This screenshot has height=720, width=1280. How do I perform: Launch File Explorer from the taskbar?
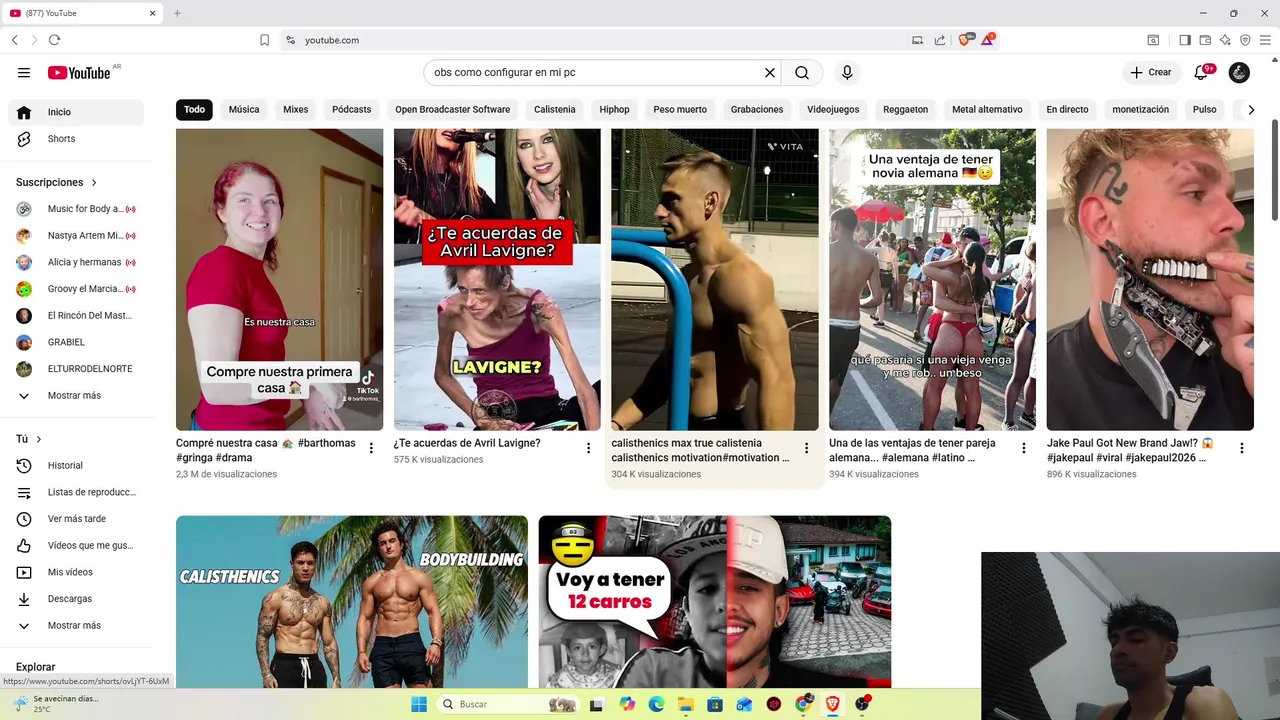pos(685,704)
